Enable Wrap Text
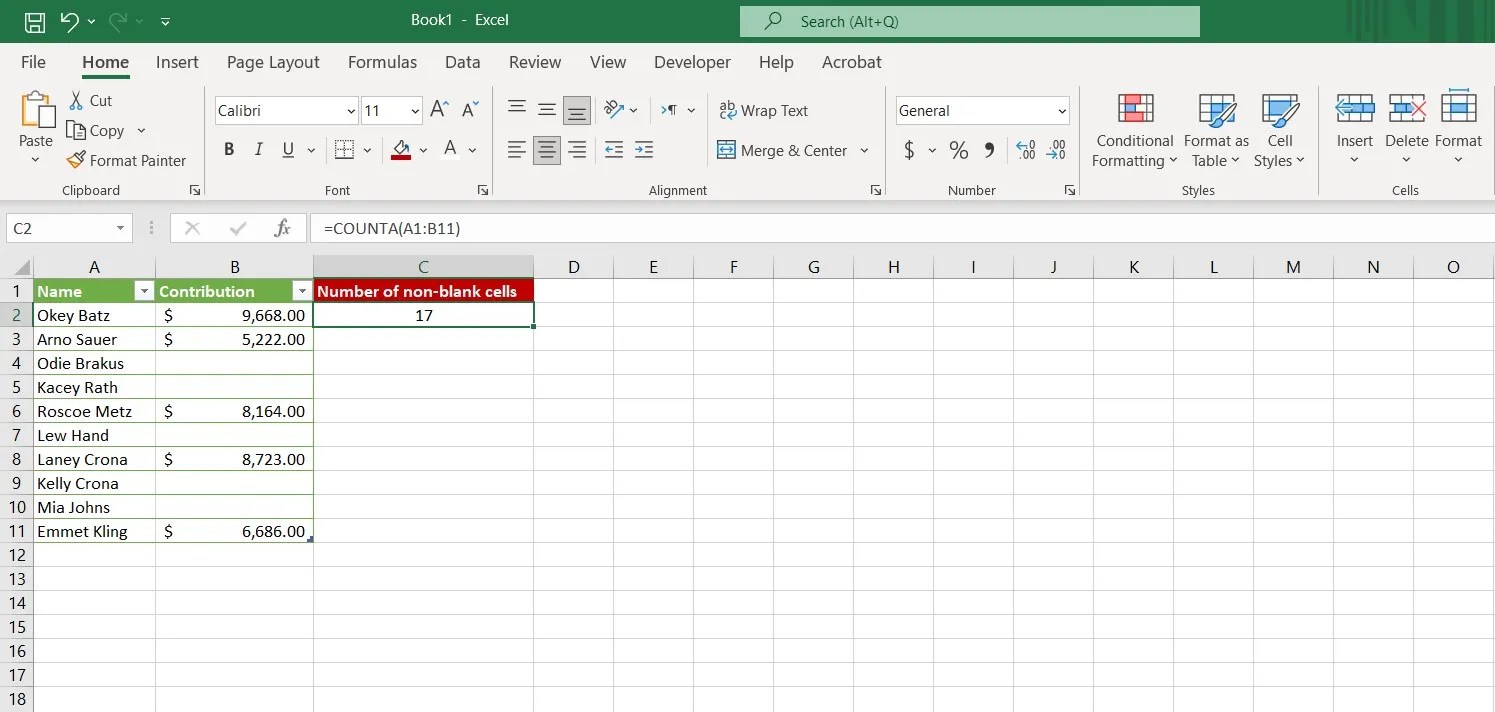Viewport: 1495px width, 712px height. pos(763,110)
